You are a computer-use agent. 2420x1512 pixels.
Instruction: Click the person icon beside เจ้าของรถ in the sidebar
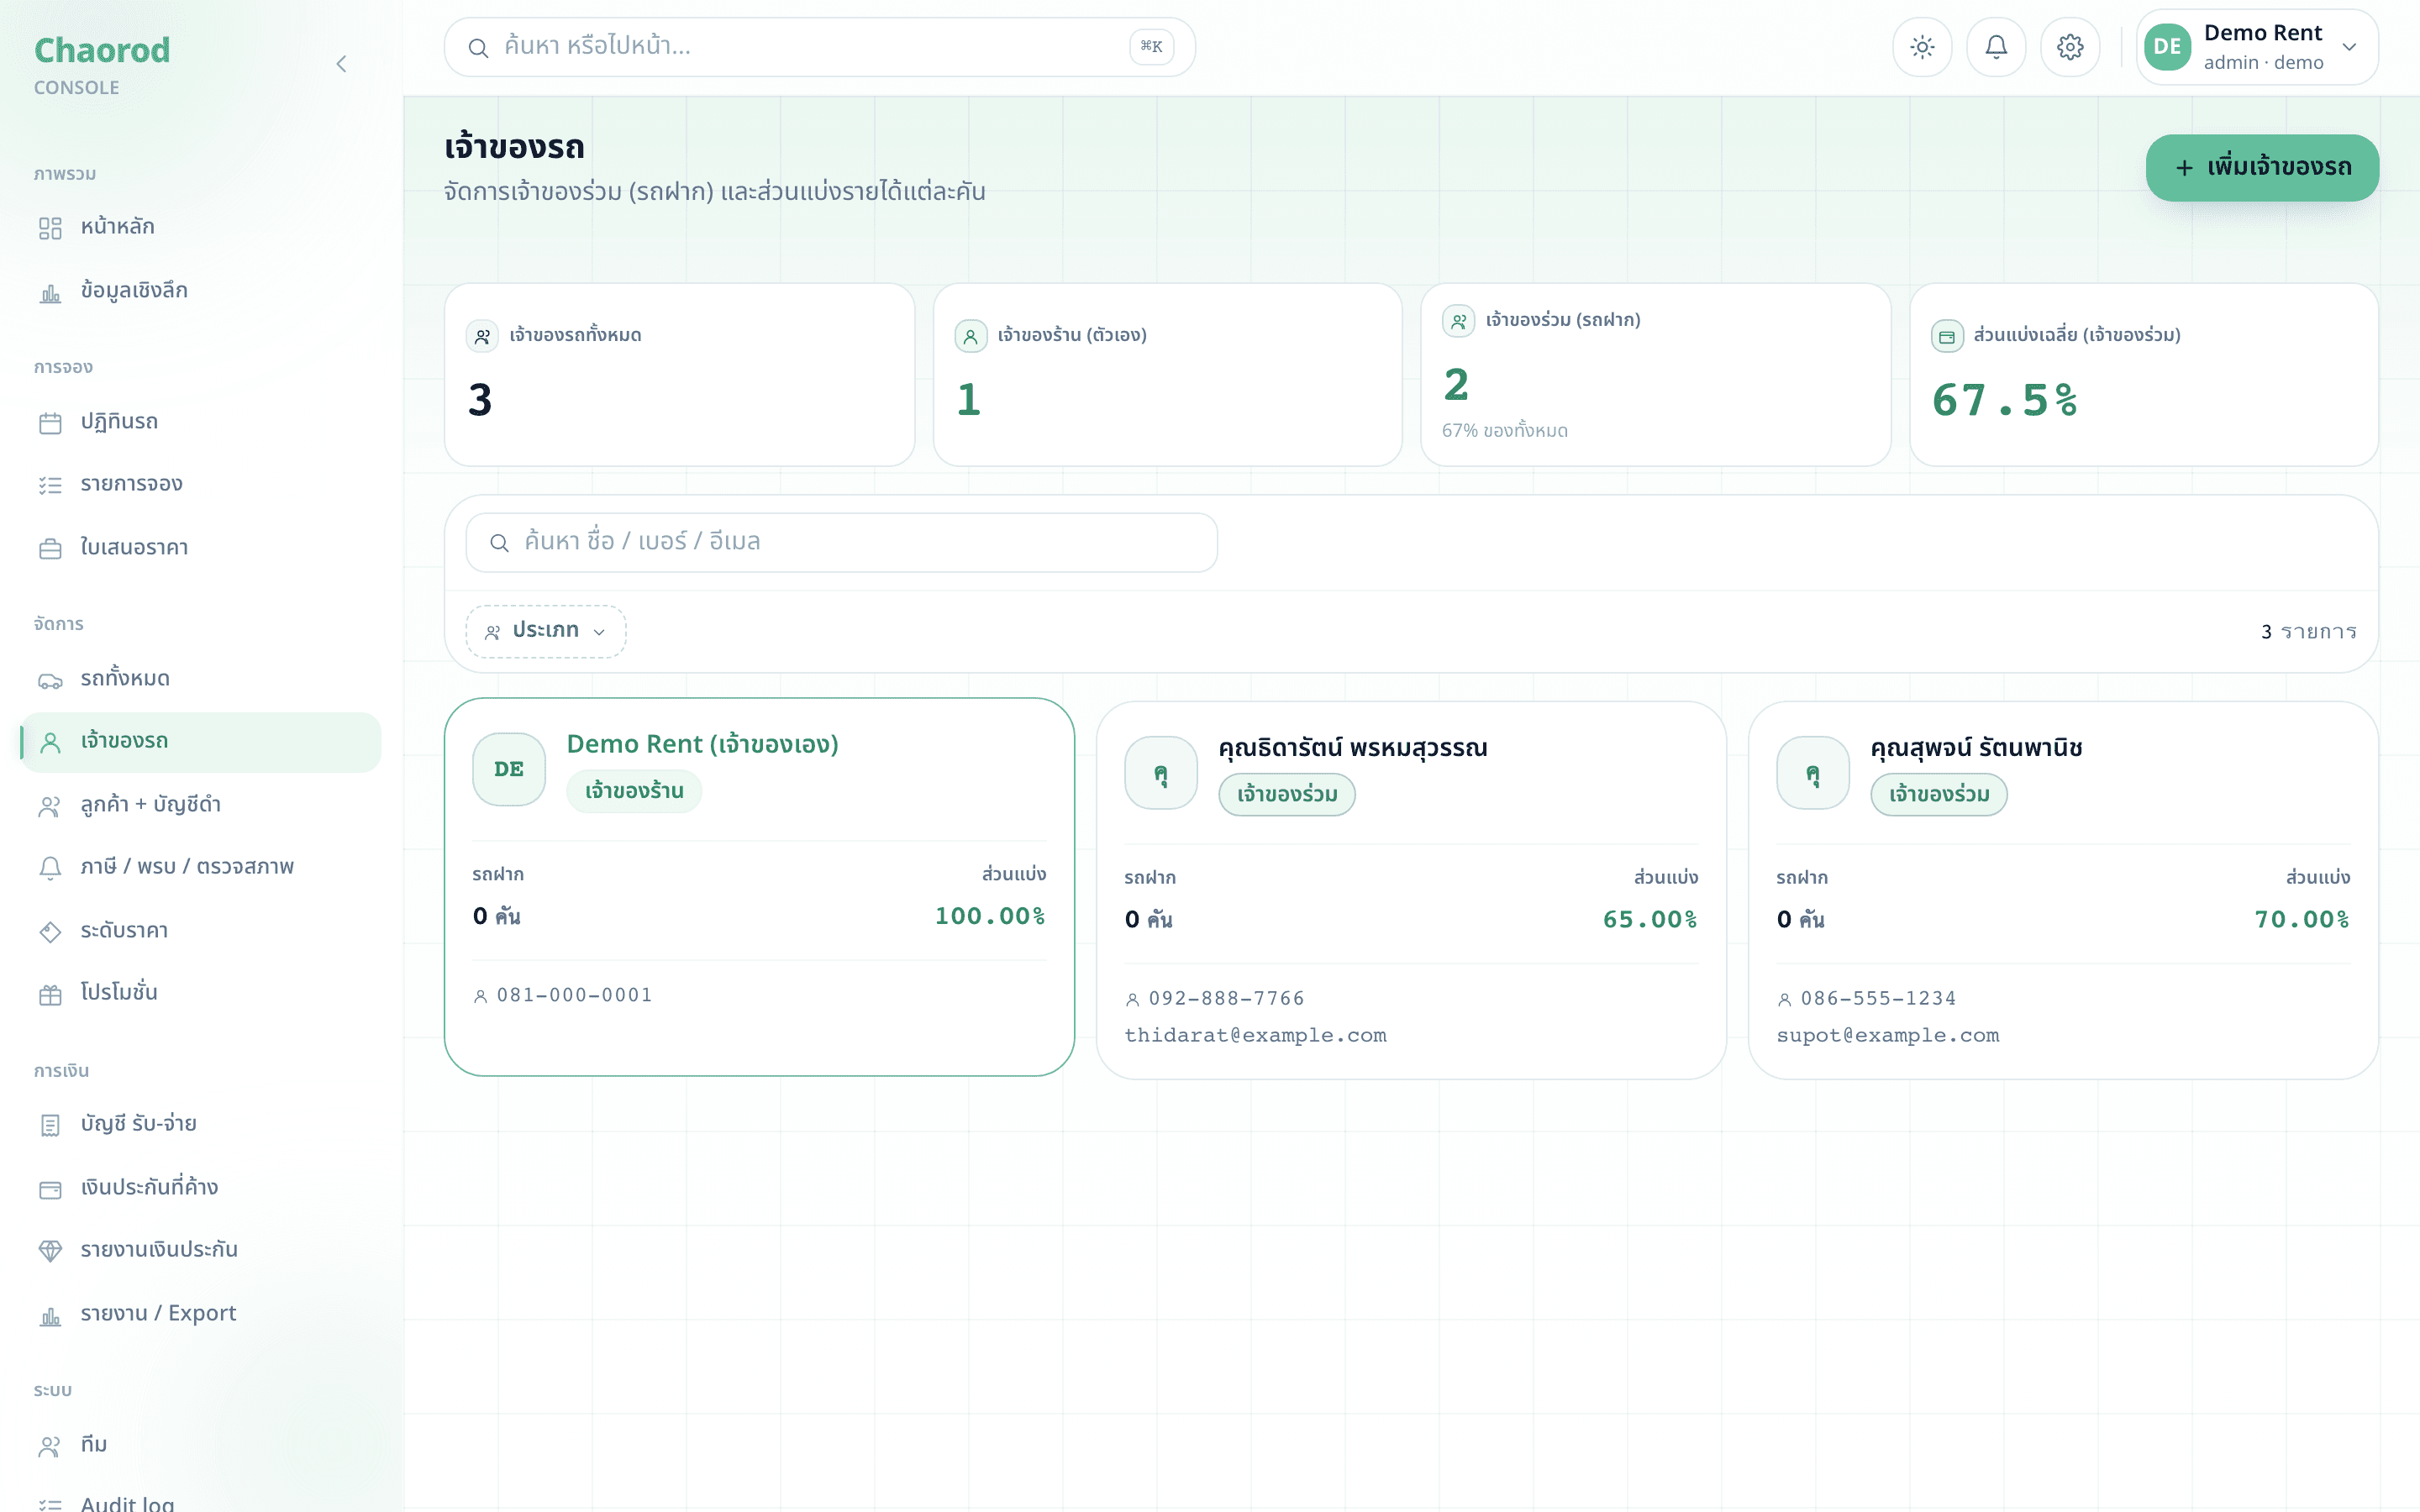pyautogui.click(x=50, y=742)
